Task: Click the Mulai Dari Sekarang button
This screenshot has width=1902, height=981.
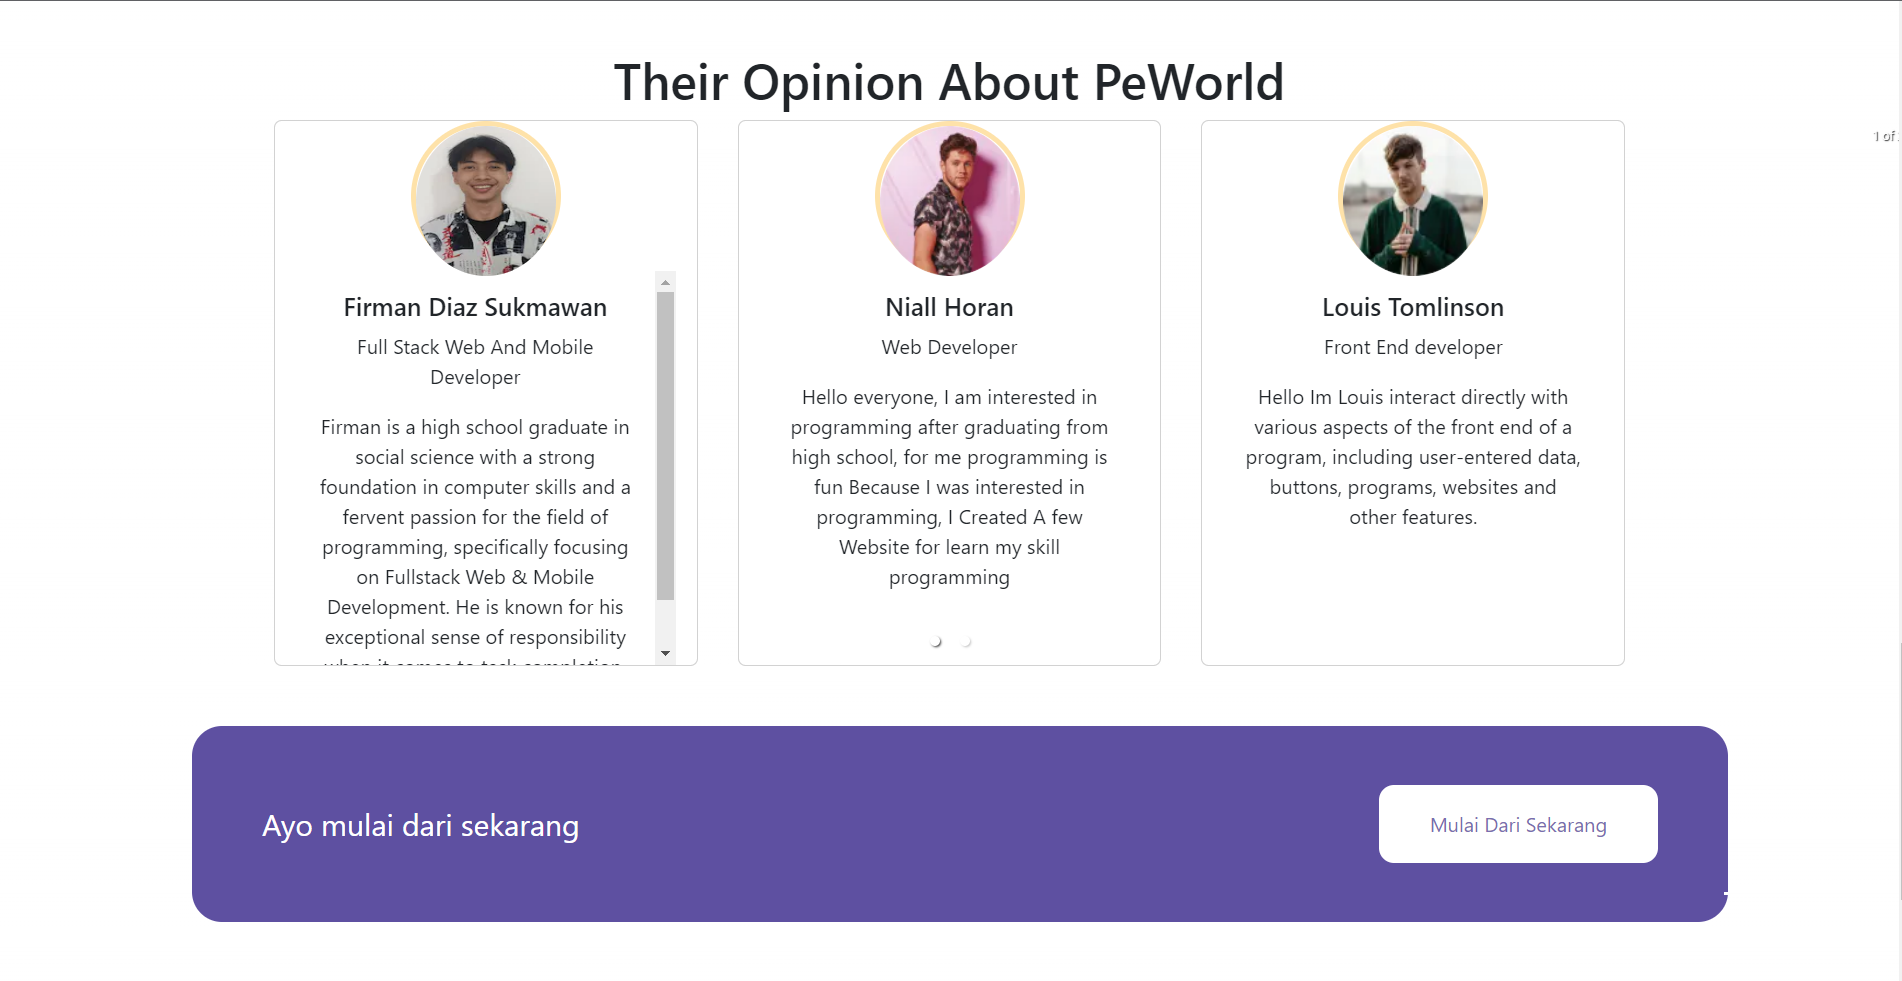Action: pos(1517,824)
